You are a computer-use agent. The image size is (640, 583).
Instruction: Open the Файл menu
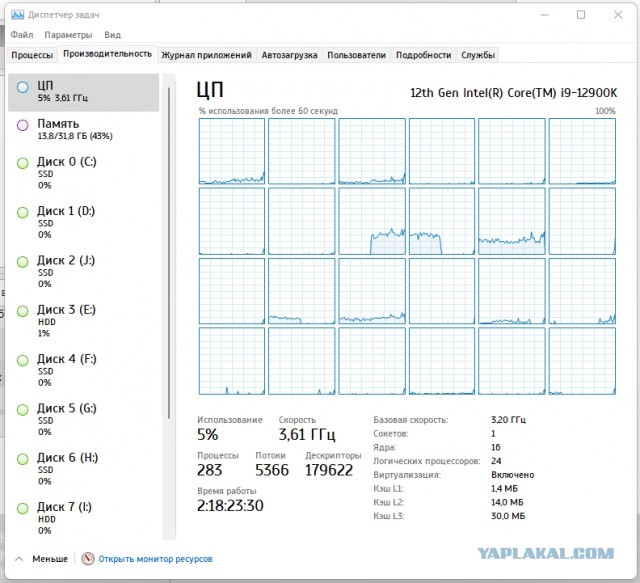tap(22, 35)
